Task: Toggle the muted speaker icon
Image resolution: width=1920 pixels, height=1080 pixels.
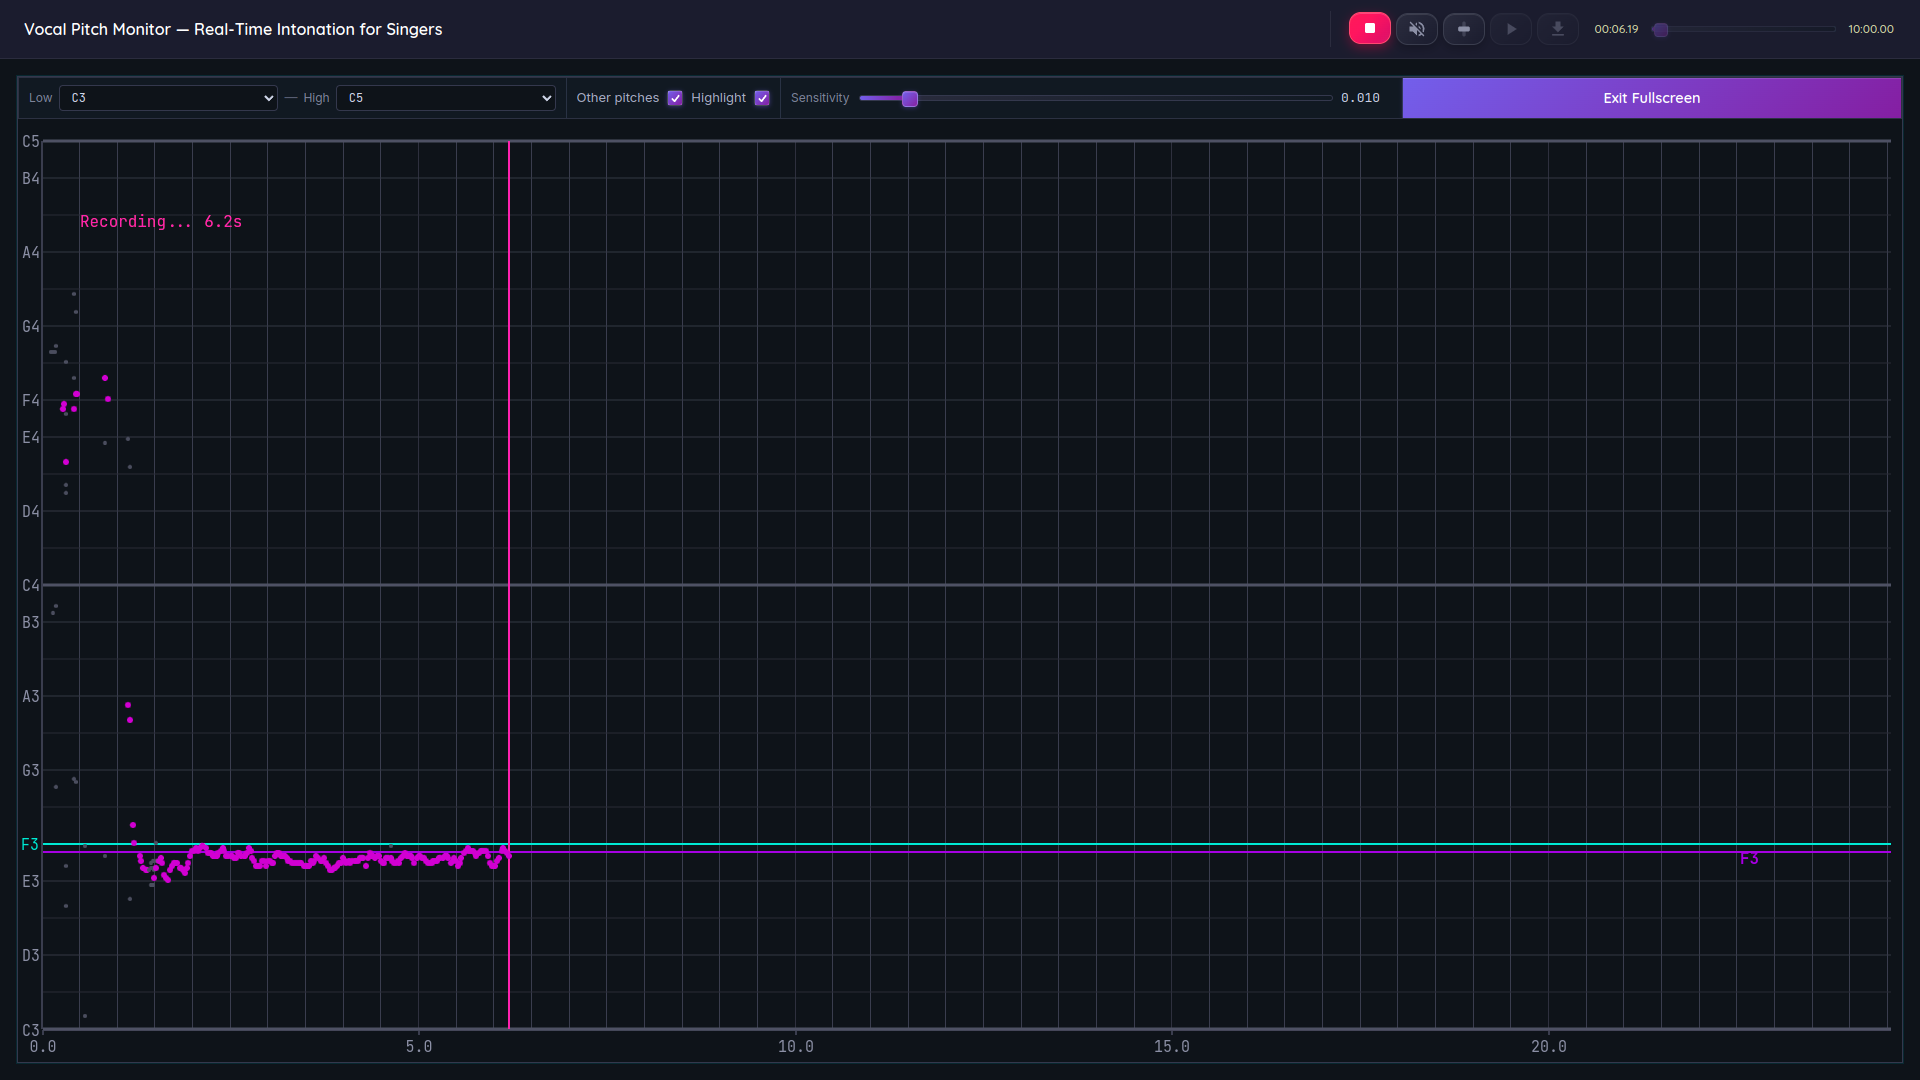Action: pyautogui.click(x=1416, y=29)
